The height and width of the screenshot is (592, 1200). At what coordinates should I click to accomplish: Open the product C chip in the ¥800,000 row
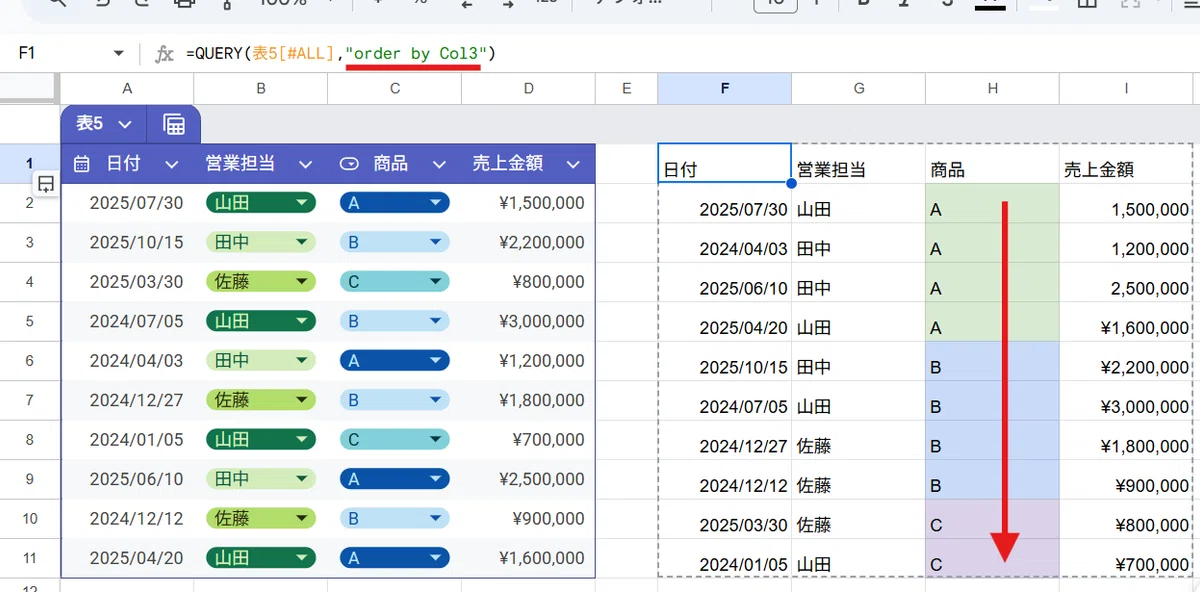pyautogui.click(x=395, y=282)
